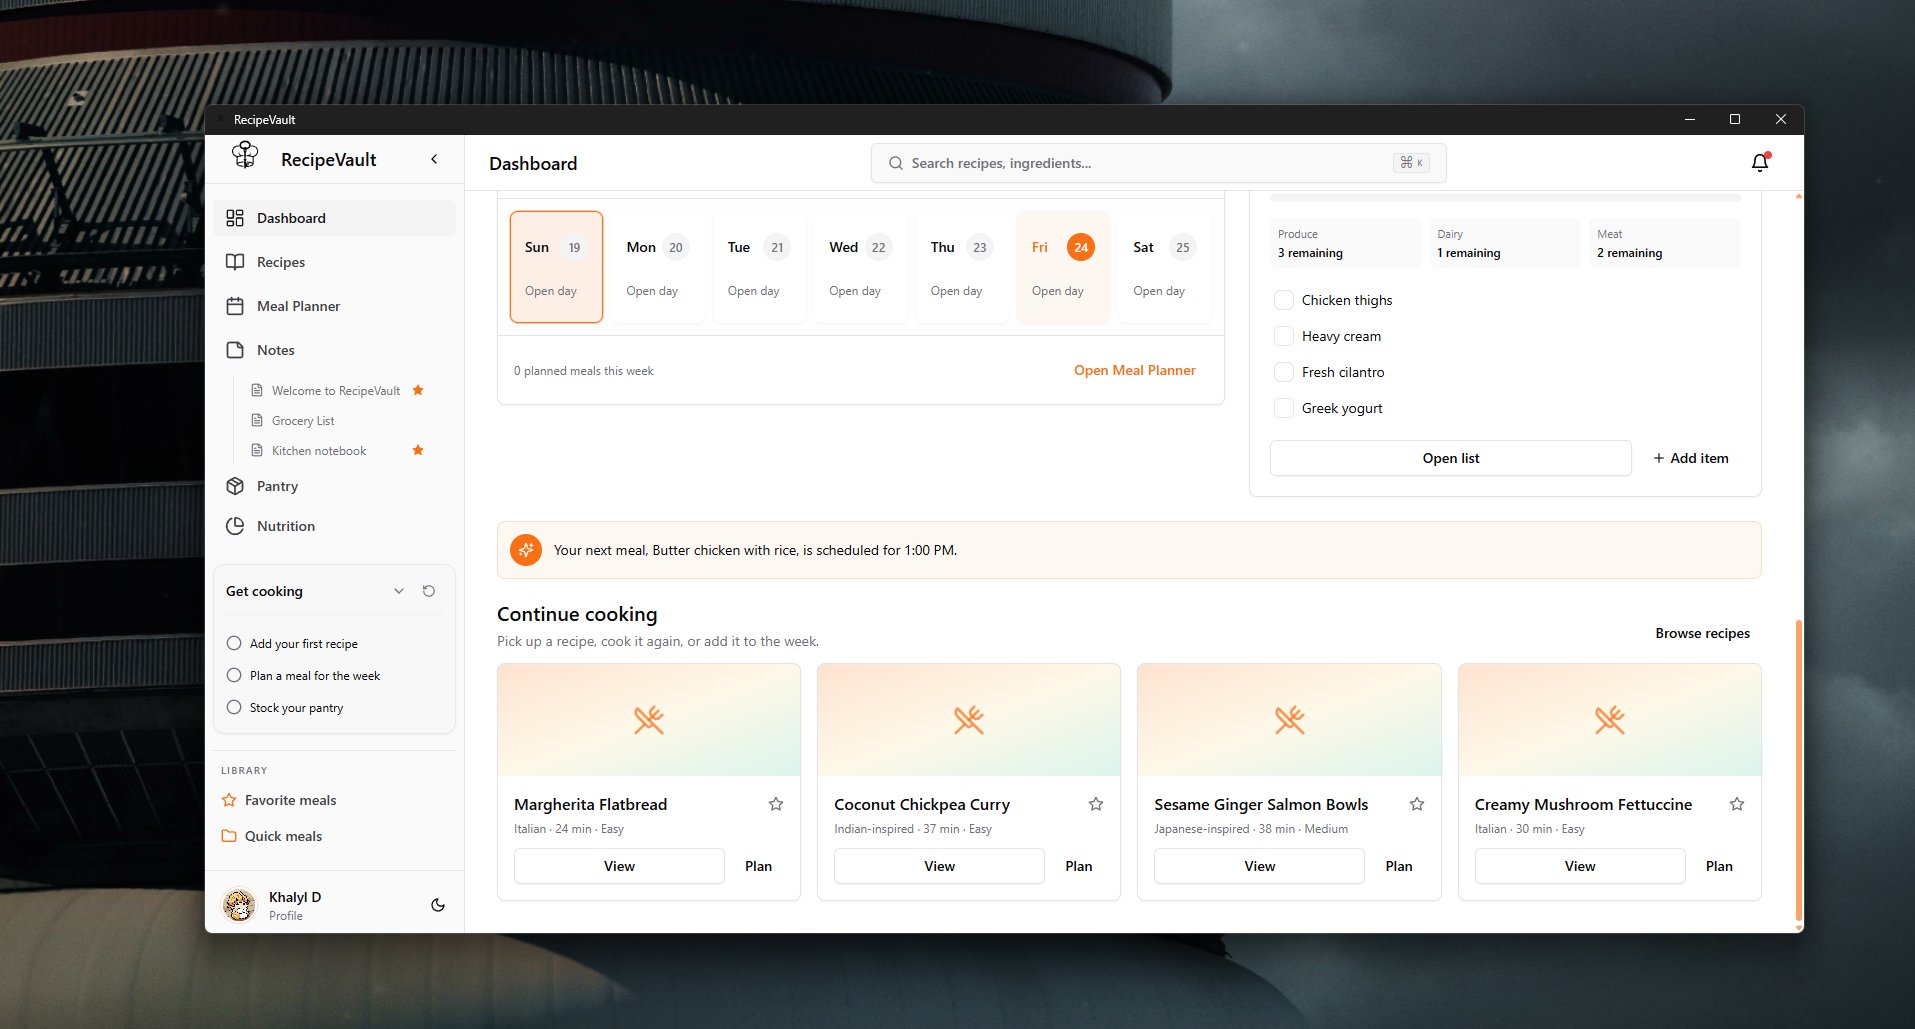Check off Fresh cilantro
The width and height of the screenshot is (1915, 1029).
1284,372
